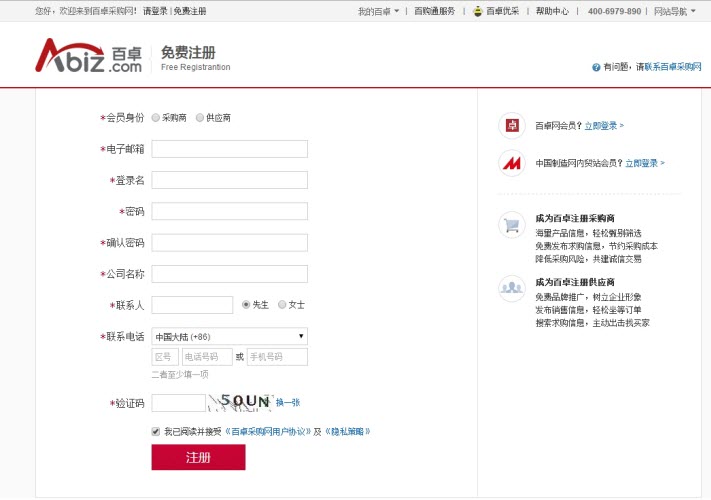Focus the 登录名 input field
Viewport: 711px width, 500px height.
229,180
